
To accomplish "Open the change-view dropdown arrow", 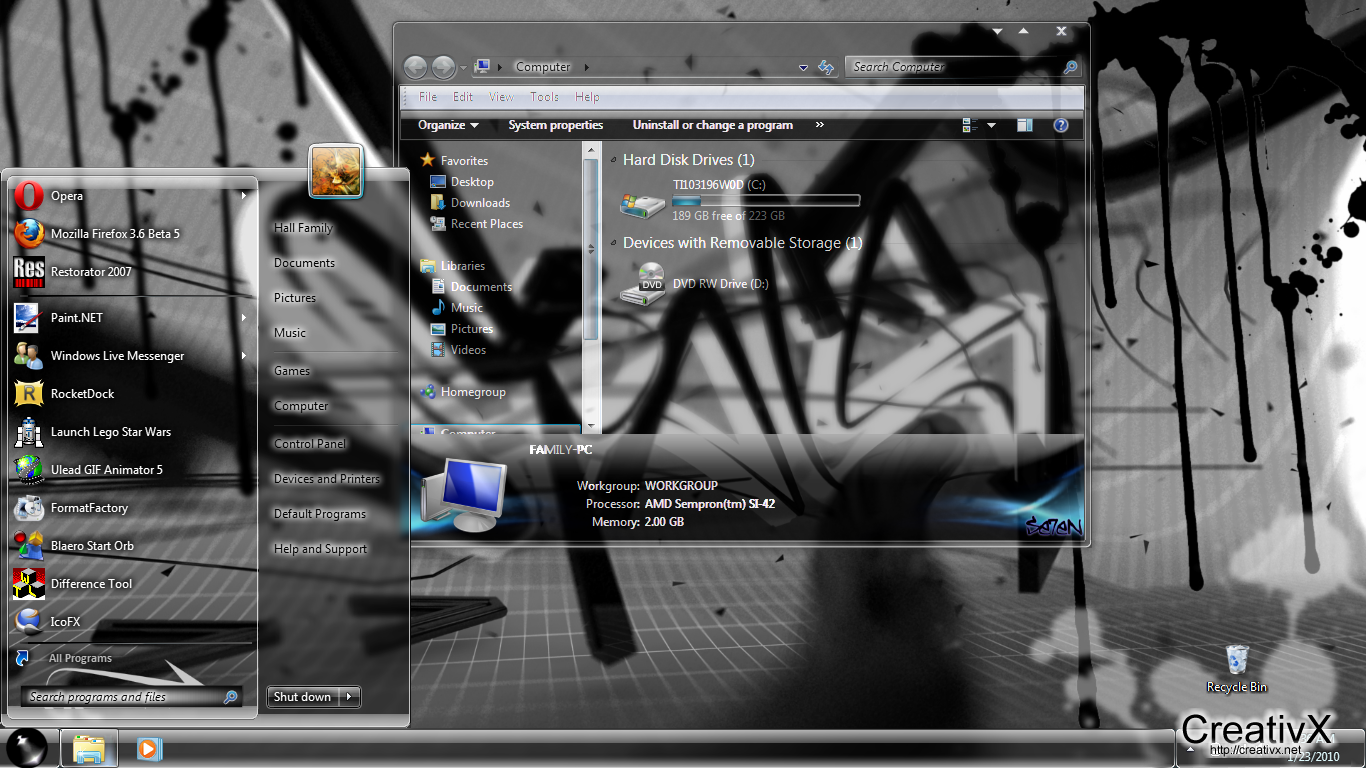I will (x=991, y=125).
